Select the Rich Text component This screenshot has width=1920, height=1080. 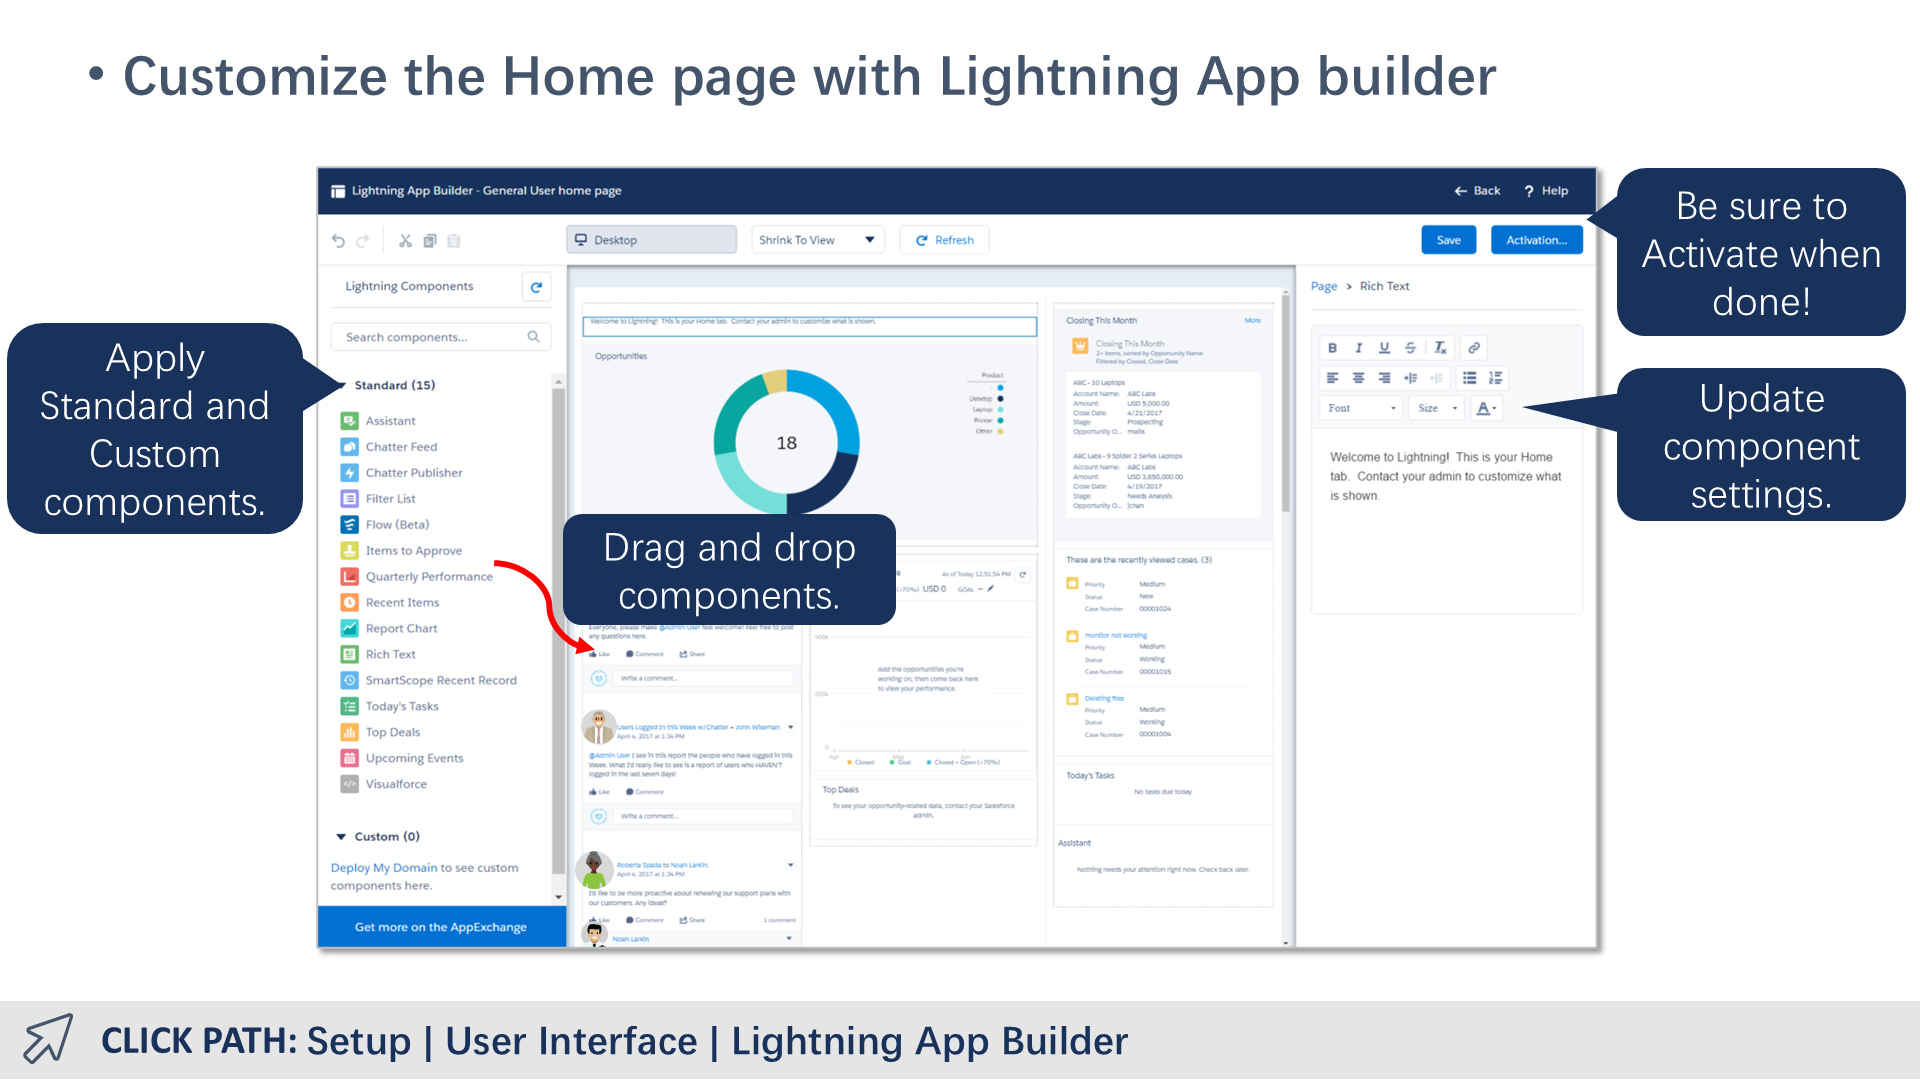378,655
